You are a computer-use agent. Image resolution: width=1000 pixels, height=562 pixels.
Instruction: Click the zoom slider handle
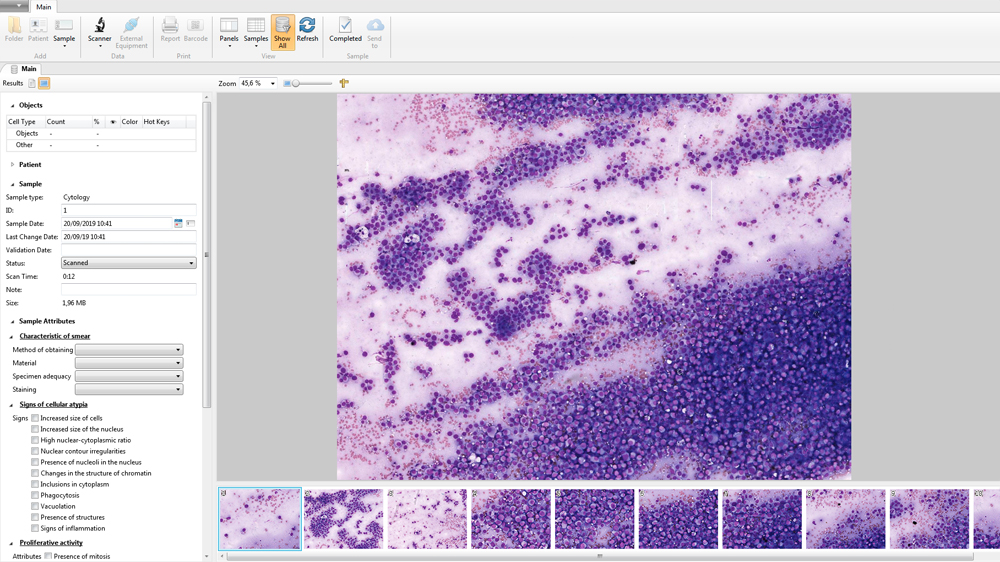tap(295, 84)
